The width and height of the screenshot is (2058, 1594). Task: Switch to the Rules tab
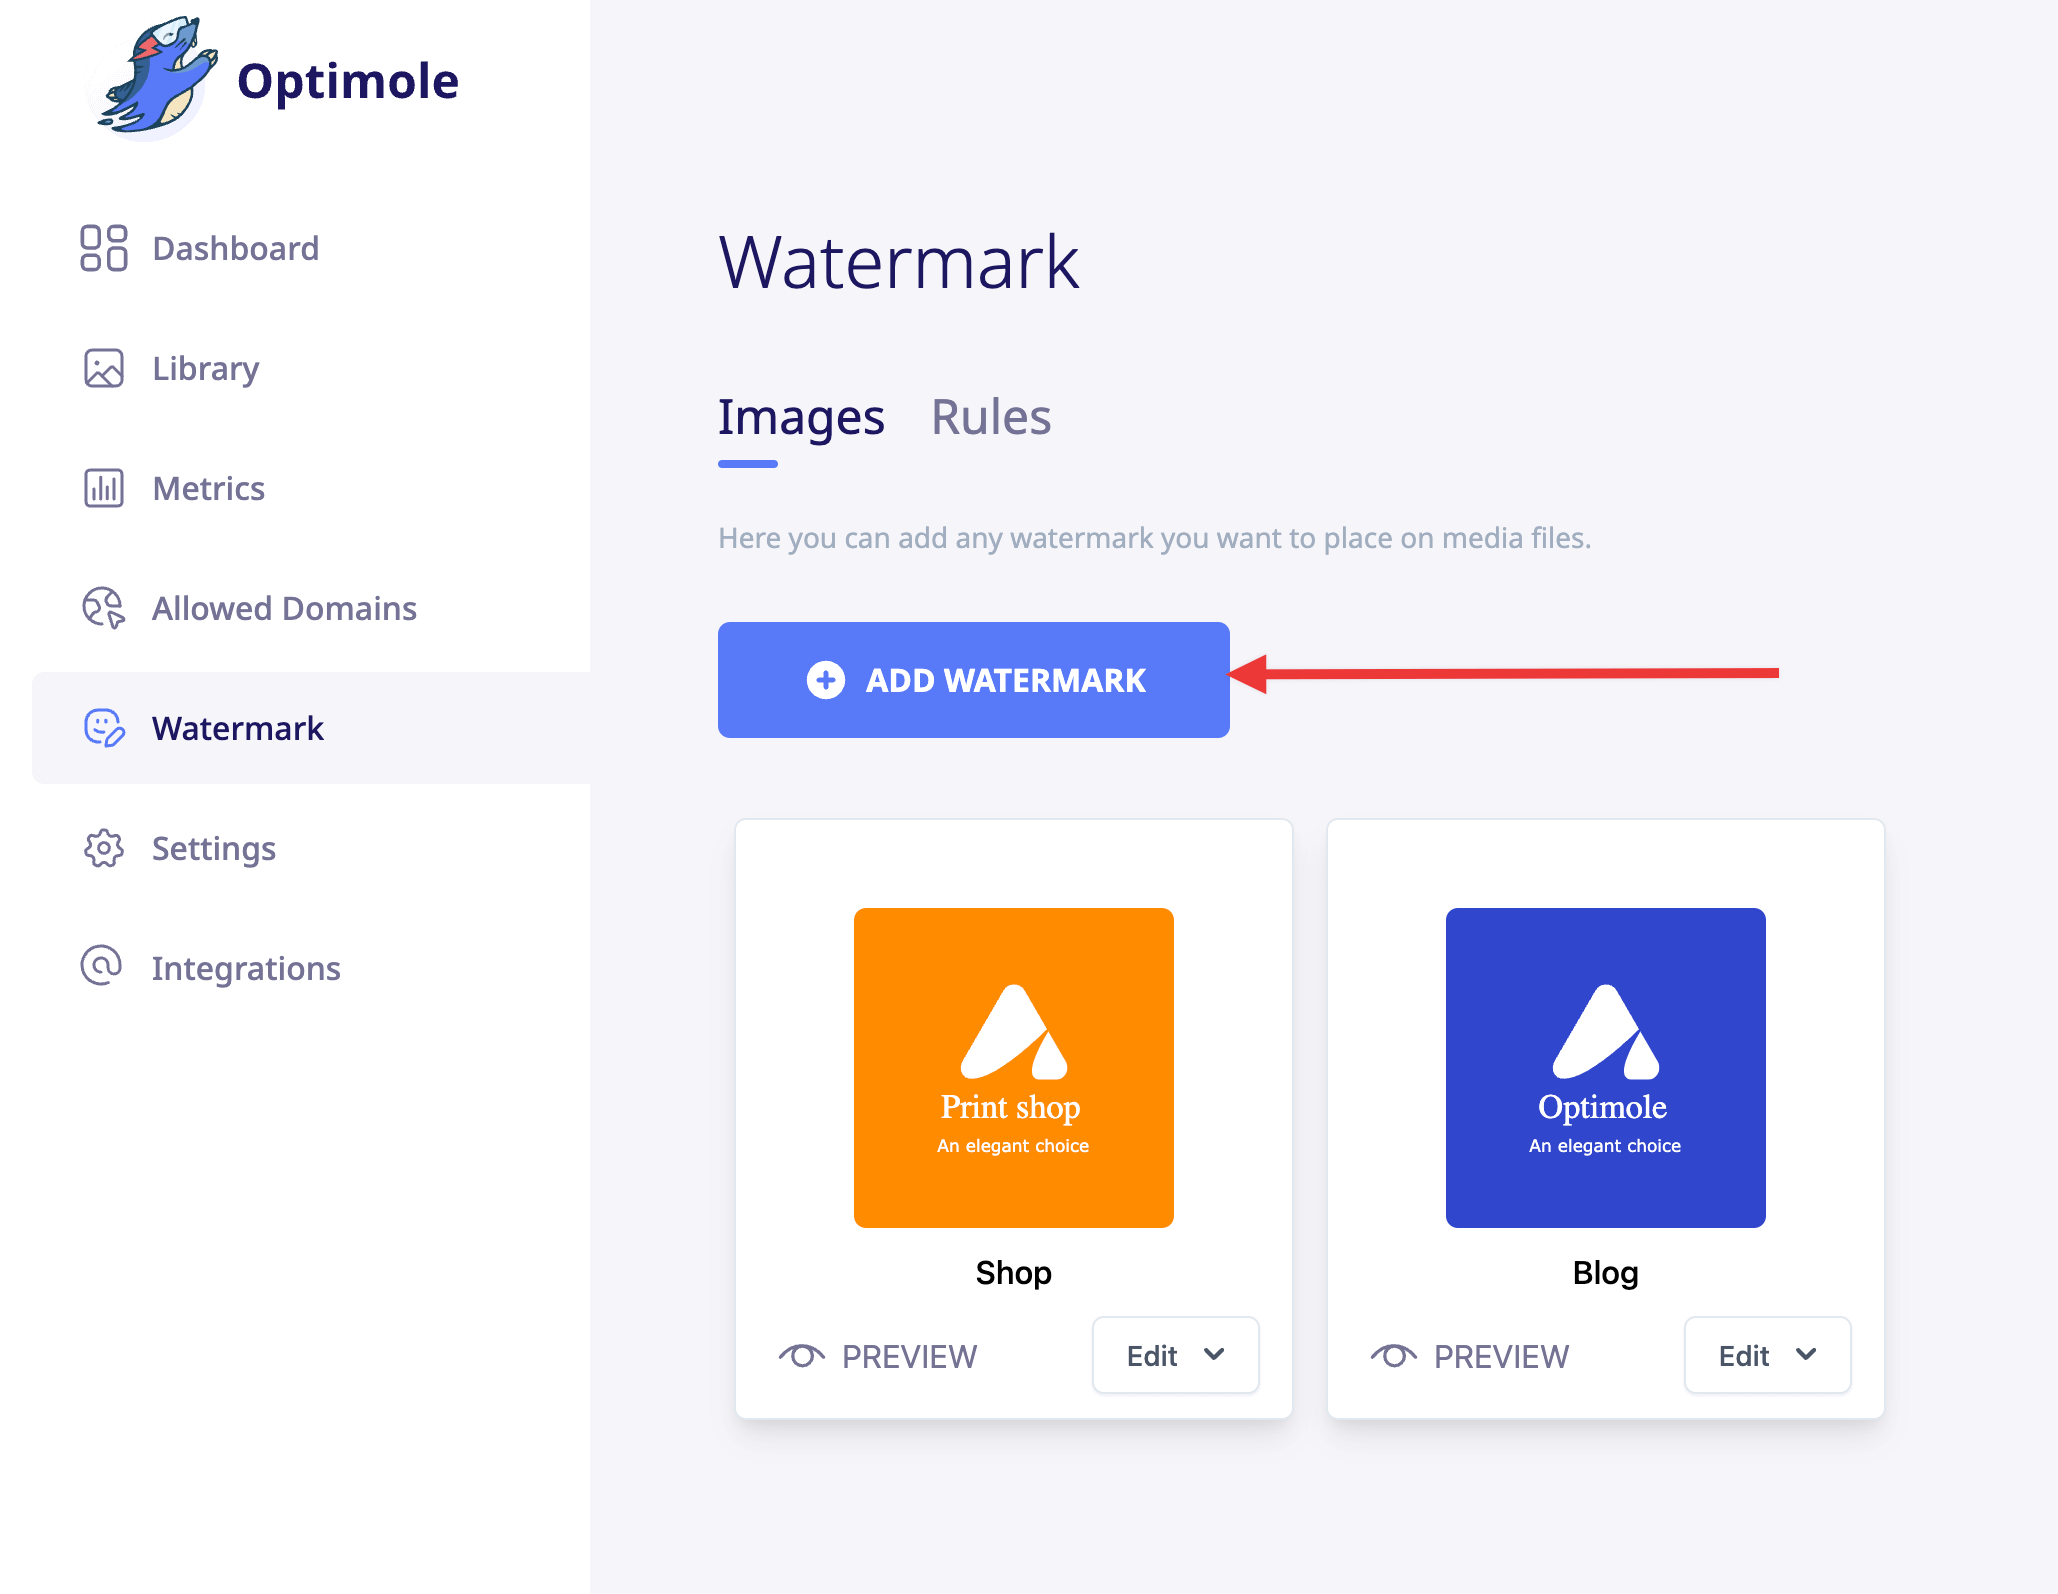(990, 417)
